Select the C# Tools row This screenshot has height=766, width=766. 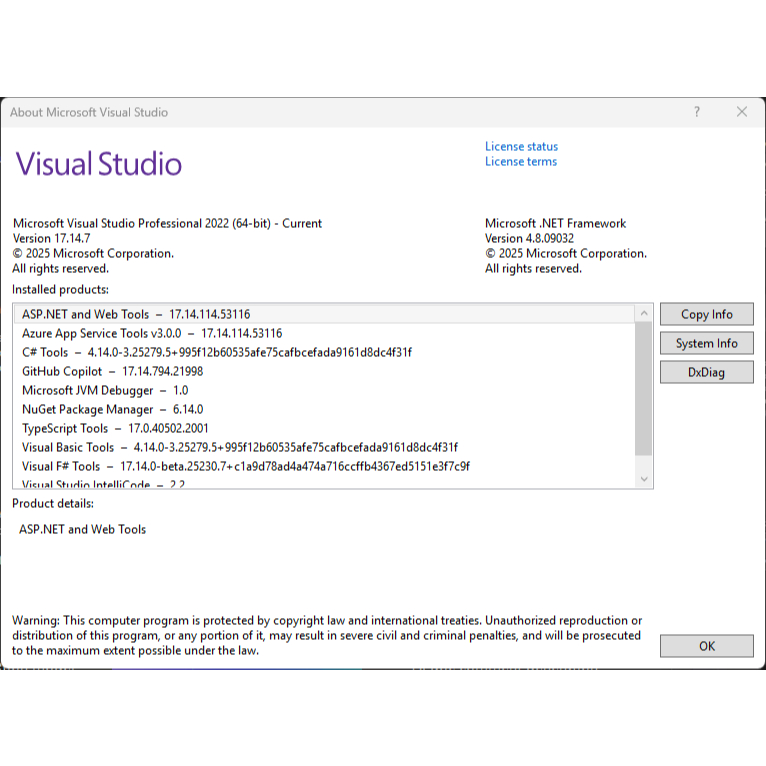(x=324, y=352)
